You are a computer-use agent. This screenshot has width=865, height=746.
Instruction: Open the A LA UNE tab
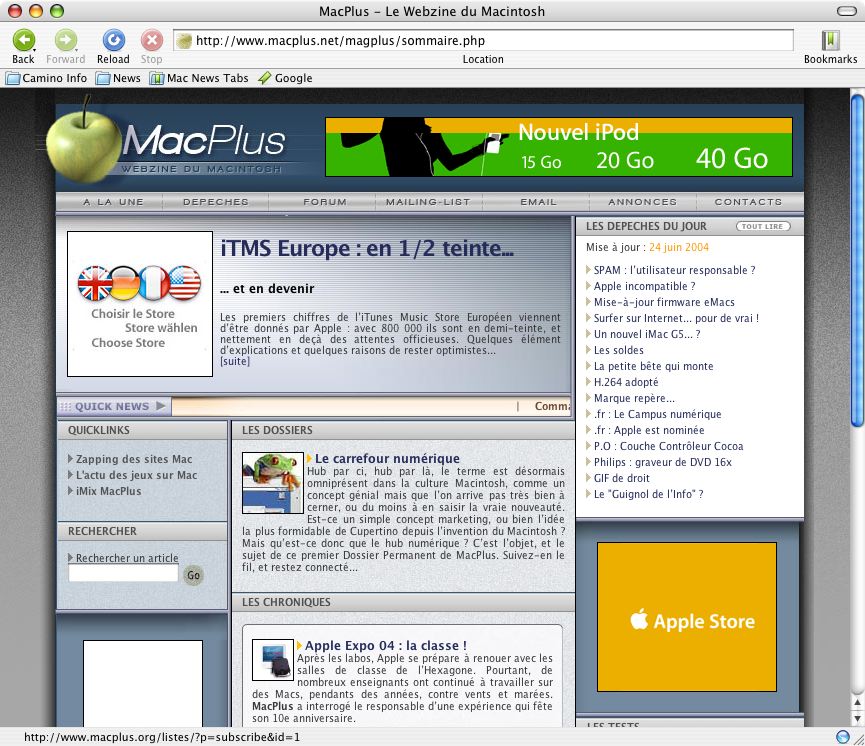click(113, 202)
